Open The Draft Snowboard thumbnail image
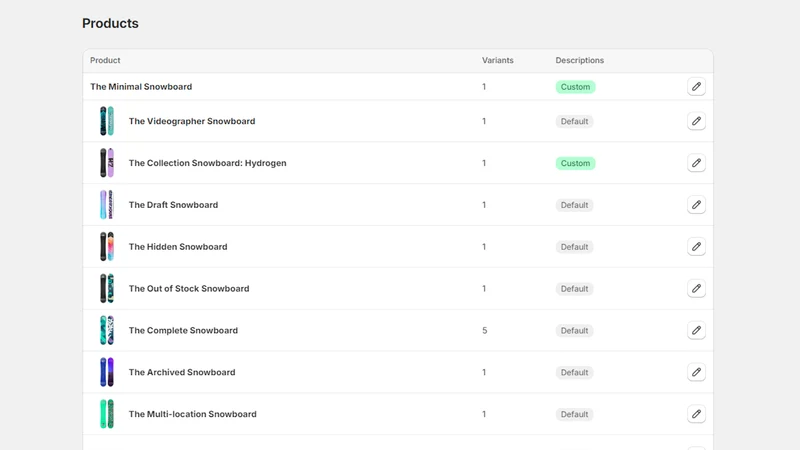Screen dimensions: 800x450 tap(107, 205)
